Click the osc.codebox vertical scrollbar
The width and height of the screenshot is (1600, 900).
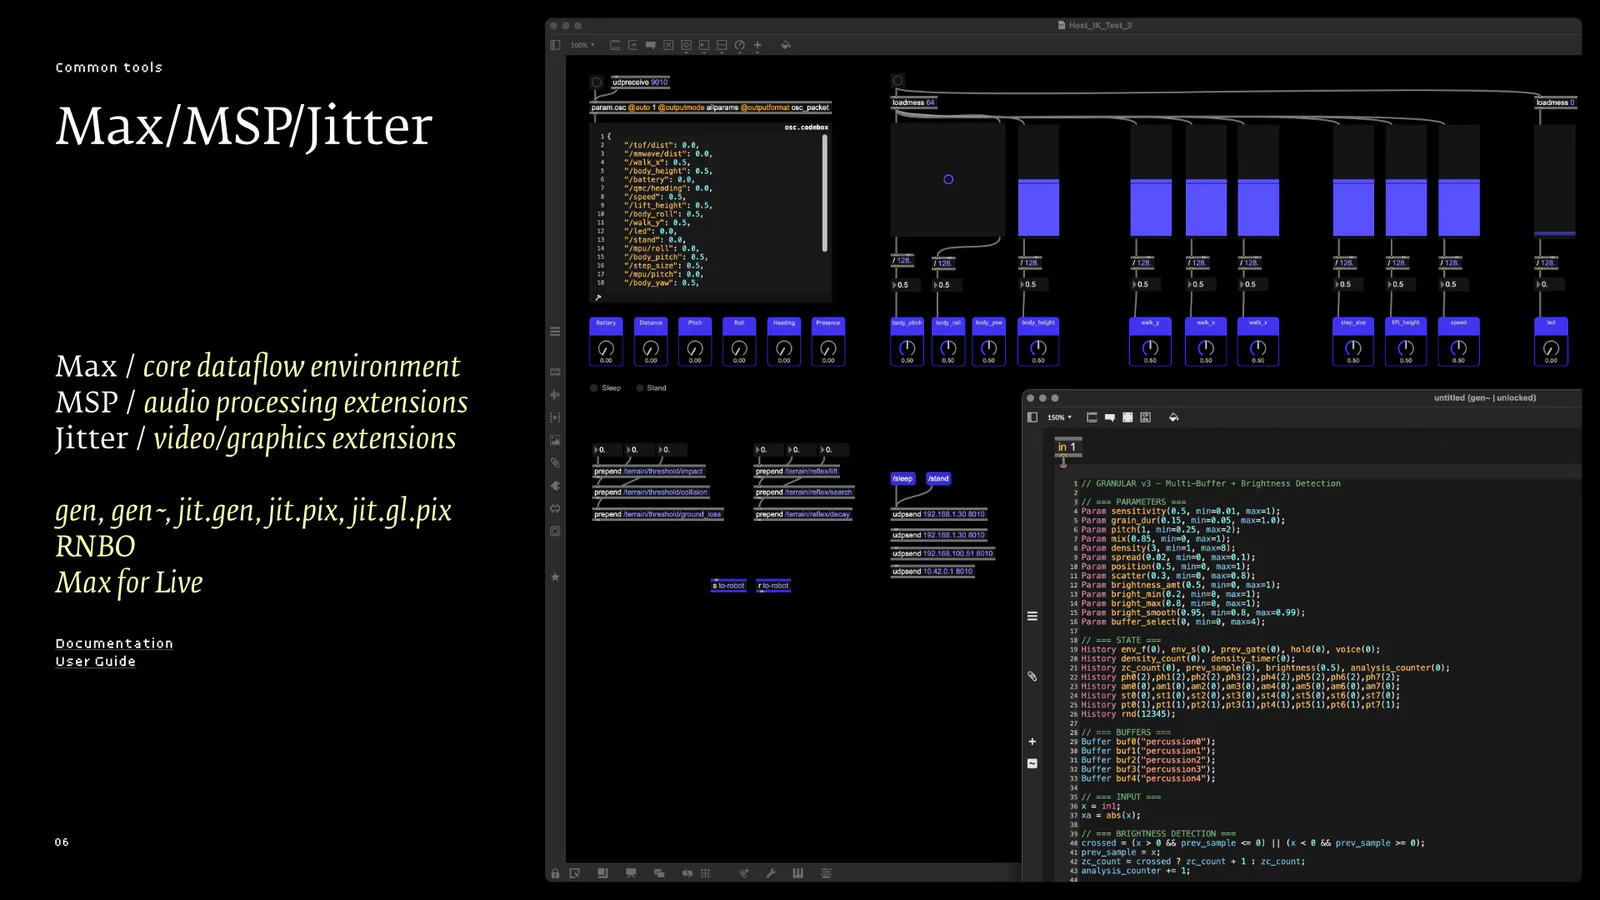(825, 192)
